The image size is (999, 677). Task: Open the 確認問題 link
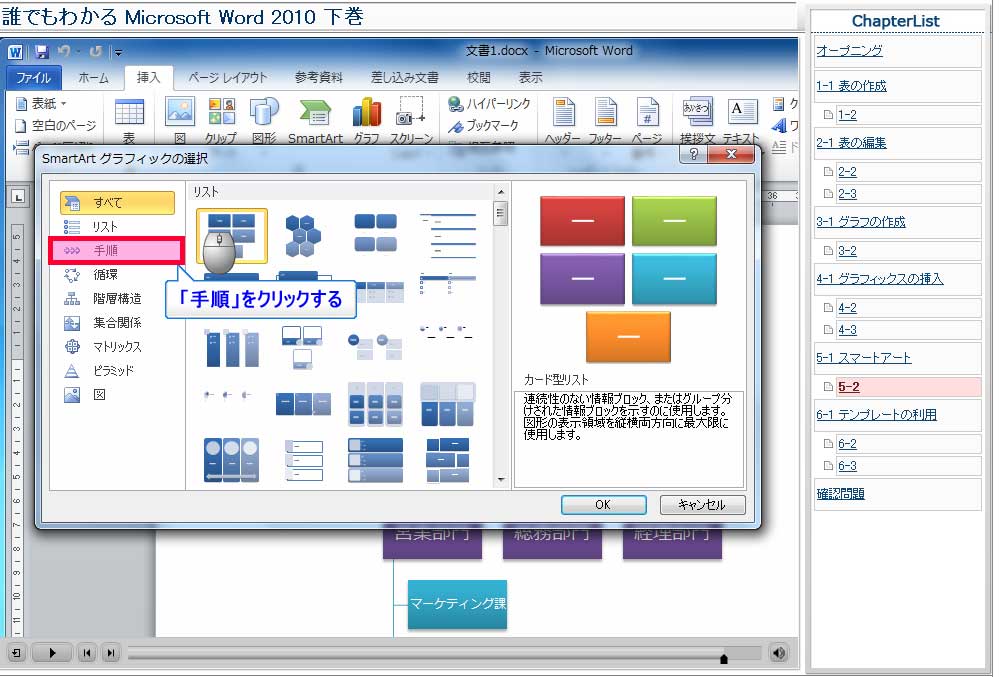pos(840,494)
